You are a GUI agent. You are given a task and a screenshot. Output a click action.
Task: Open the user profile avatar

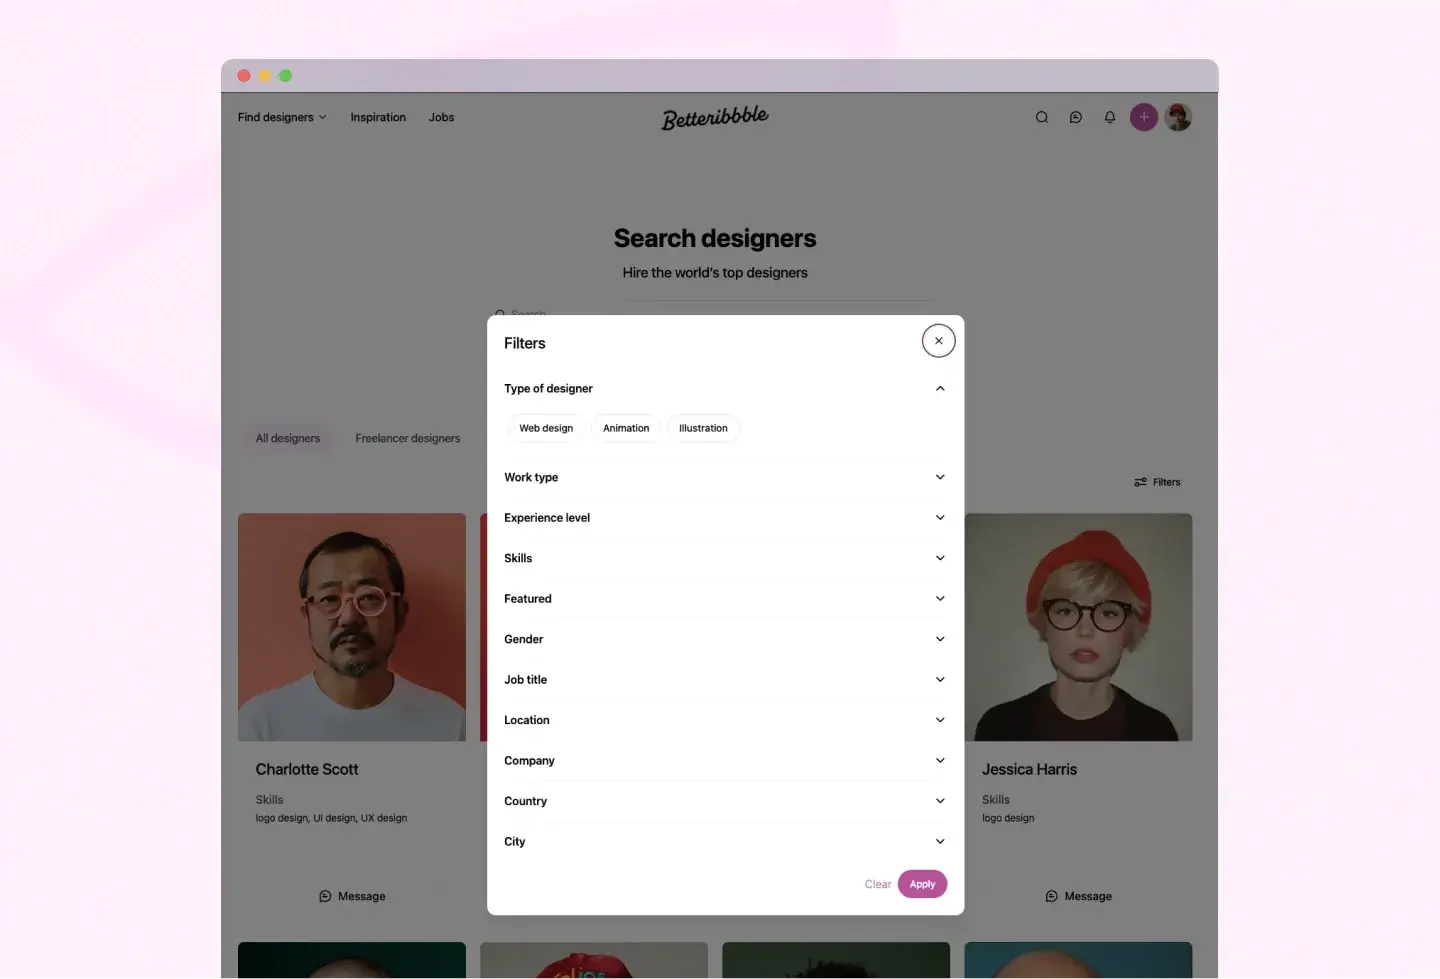pos(1178,117)
